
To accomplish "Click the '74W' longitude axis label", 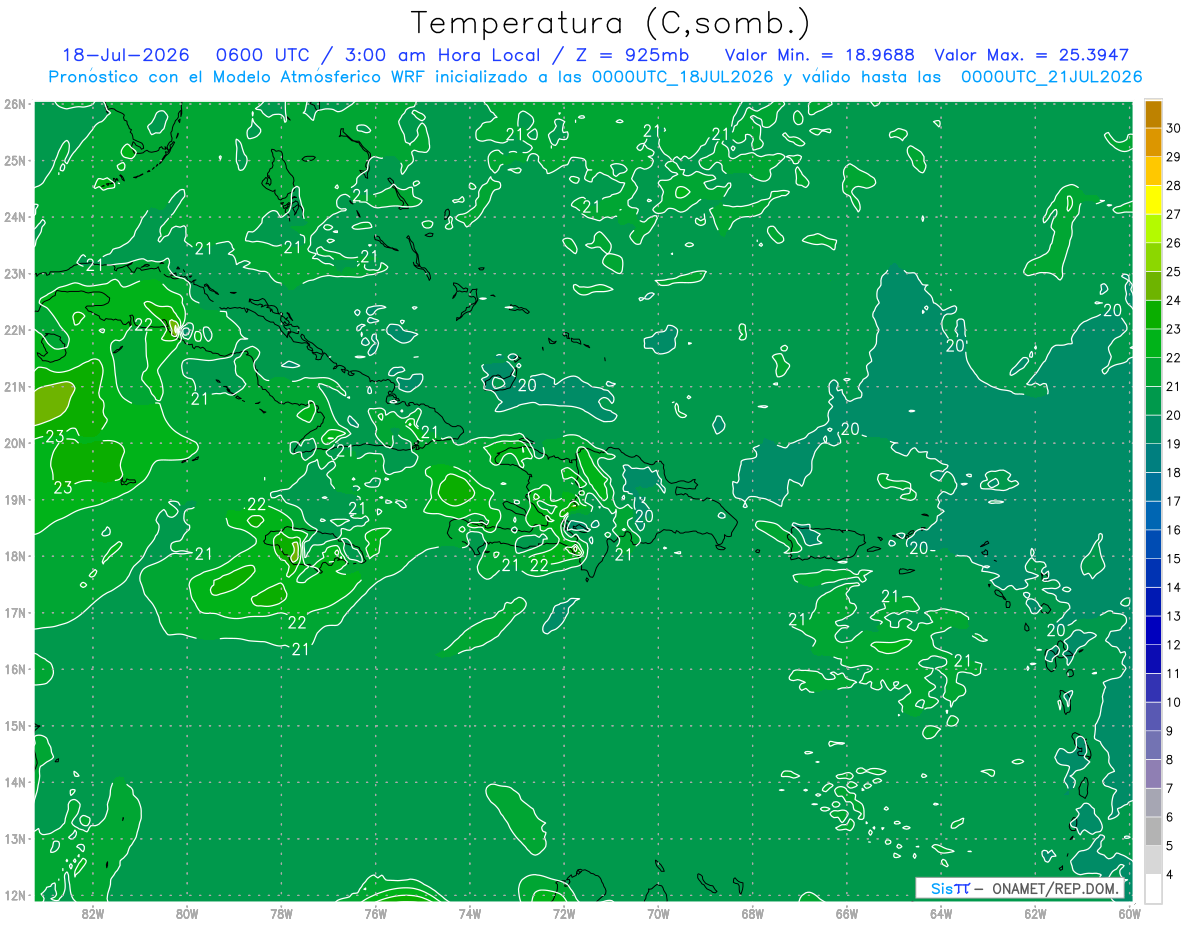I will coord(470,913).
